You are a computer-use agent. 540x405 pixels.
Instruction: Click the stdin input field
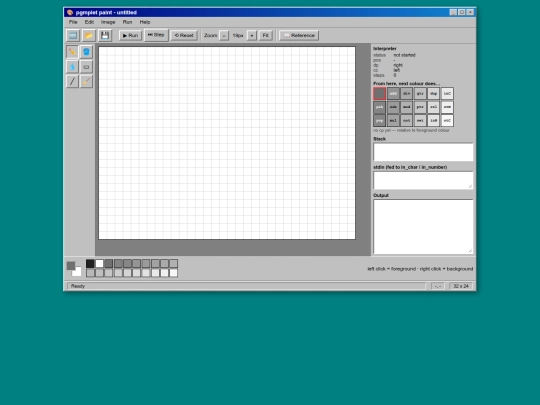pyautogui.click(x=423, y=180)
